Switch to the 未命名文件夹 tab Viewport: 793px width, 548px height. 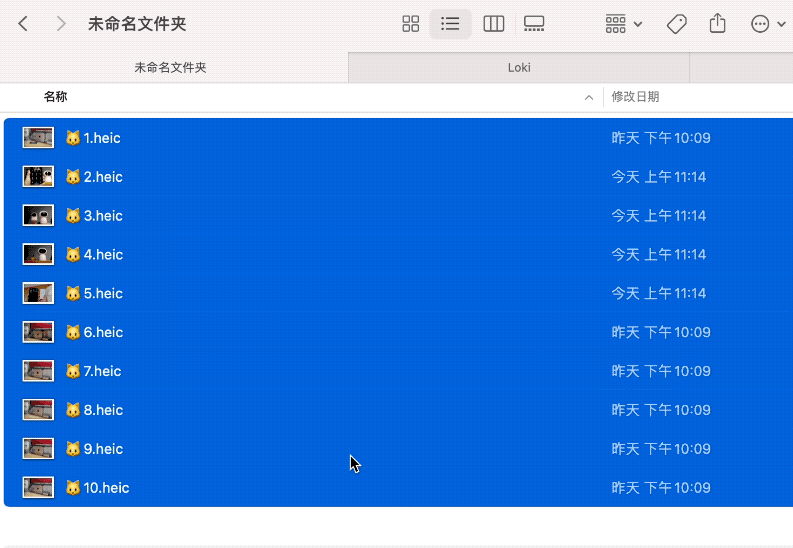170,67
